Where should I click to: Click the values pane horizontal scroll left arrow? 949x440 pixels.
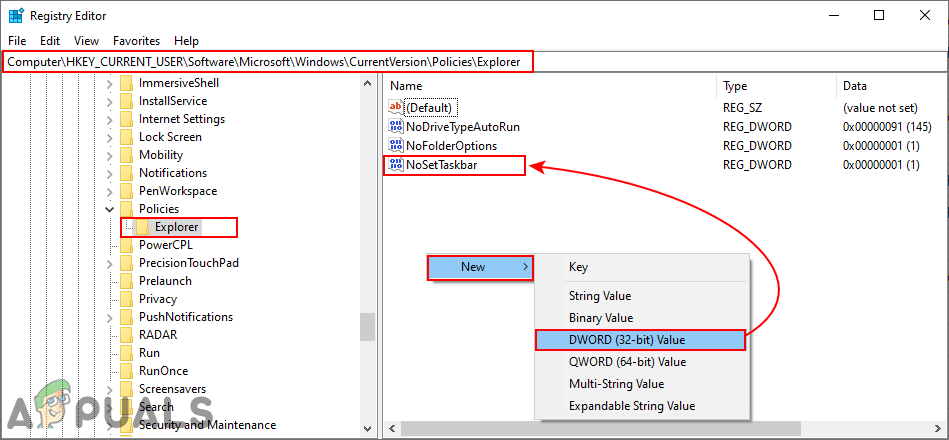click(392, 428)
